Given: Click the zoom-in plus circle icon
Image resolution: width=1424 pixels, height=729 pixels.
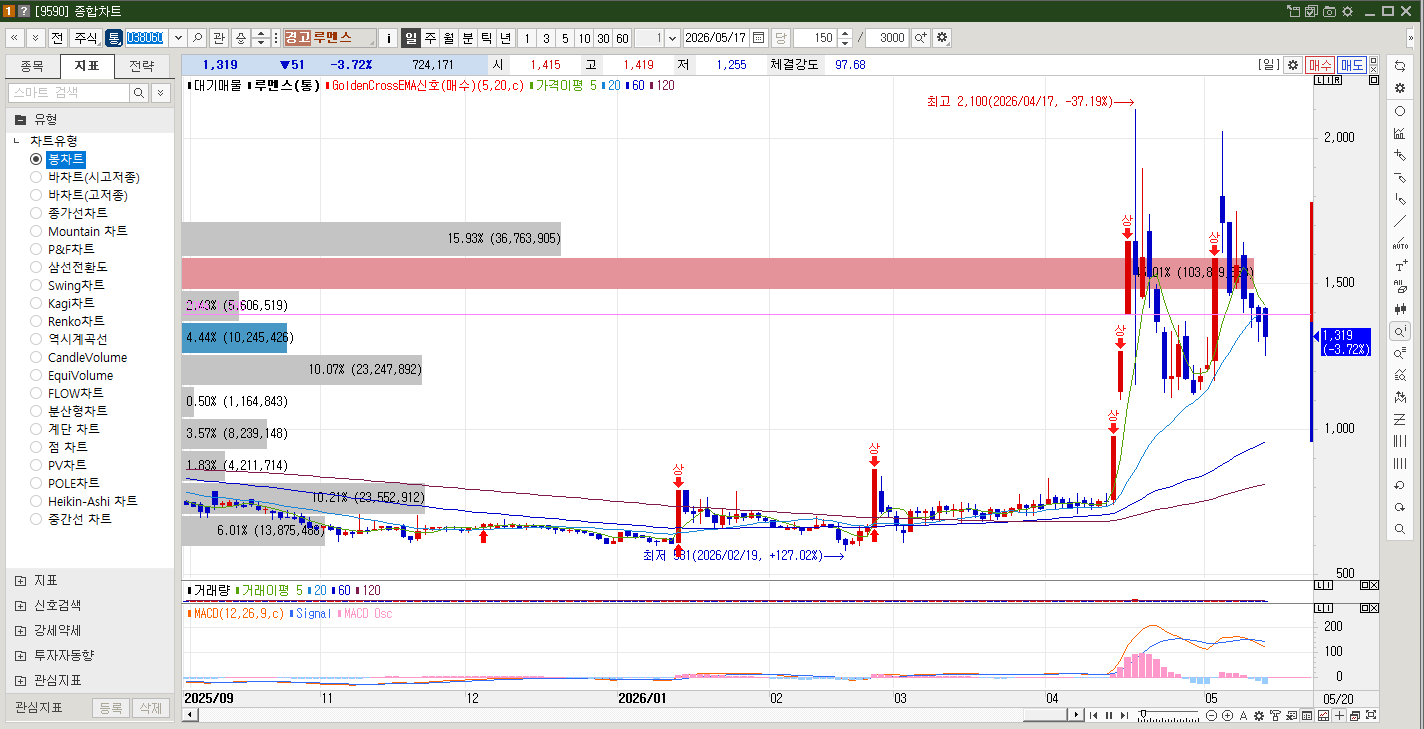Looking at the screenshot, I should (1227, 715).
